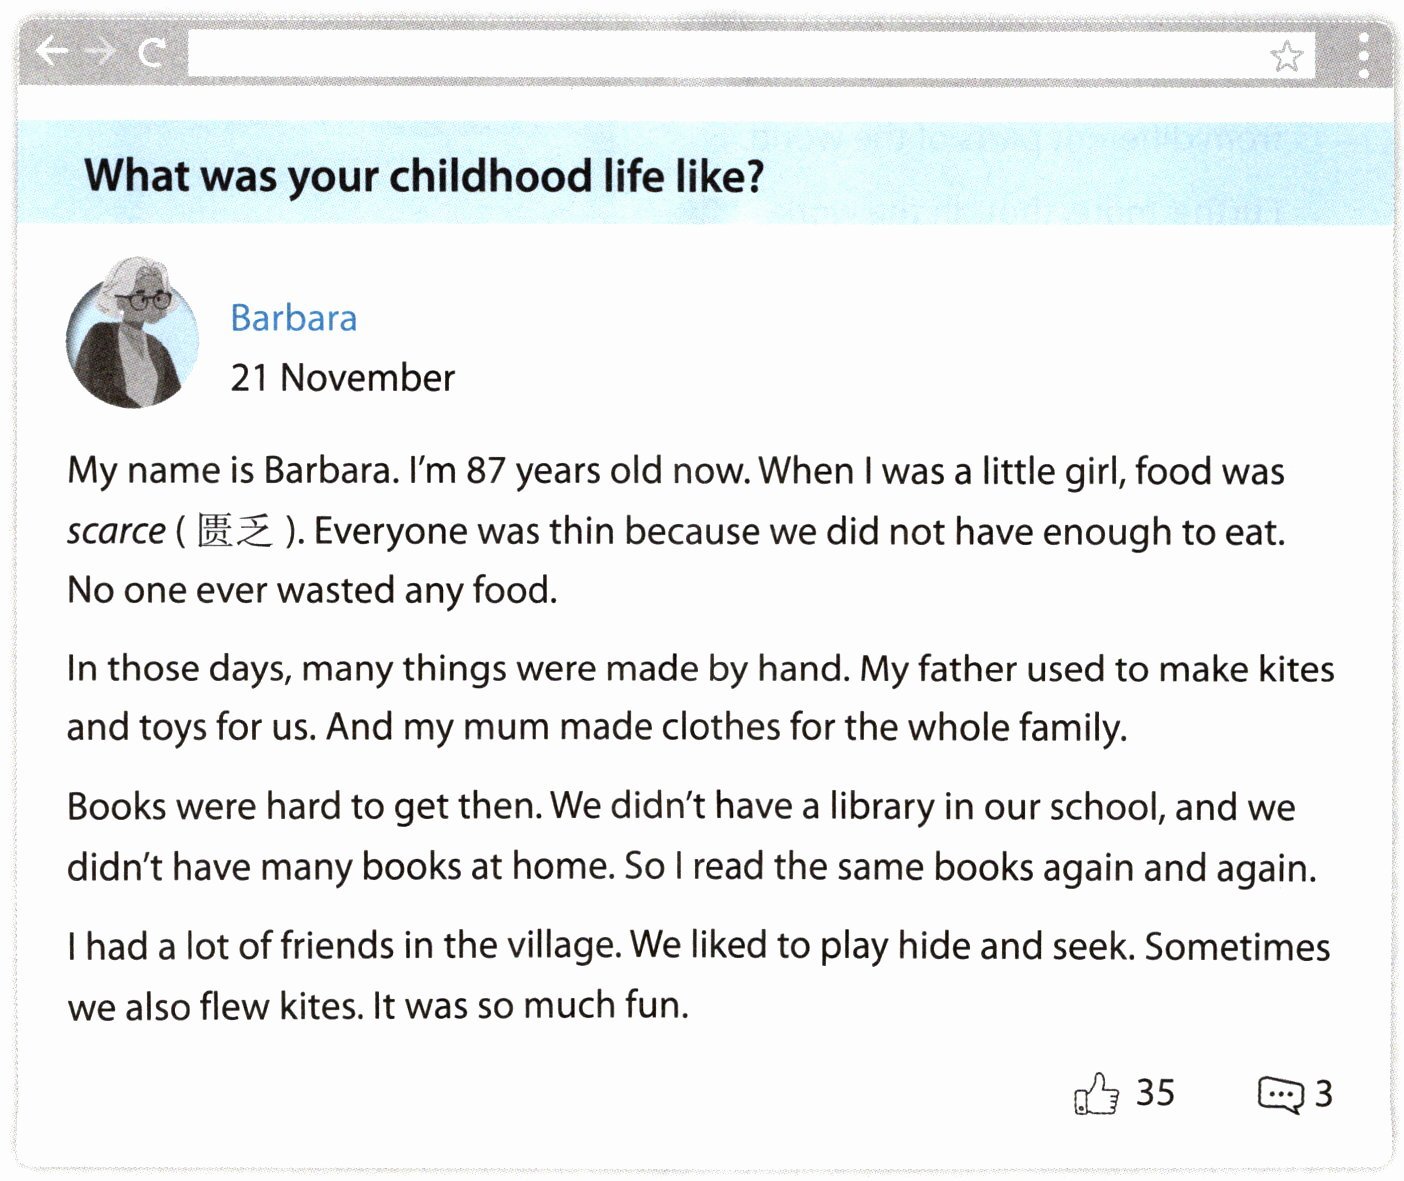Click the comment count of 3
Screen dimensions: 1404x1181
[x=1323, y=1094]
